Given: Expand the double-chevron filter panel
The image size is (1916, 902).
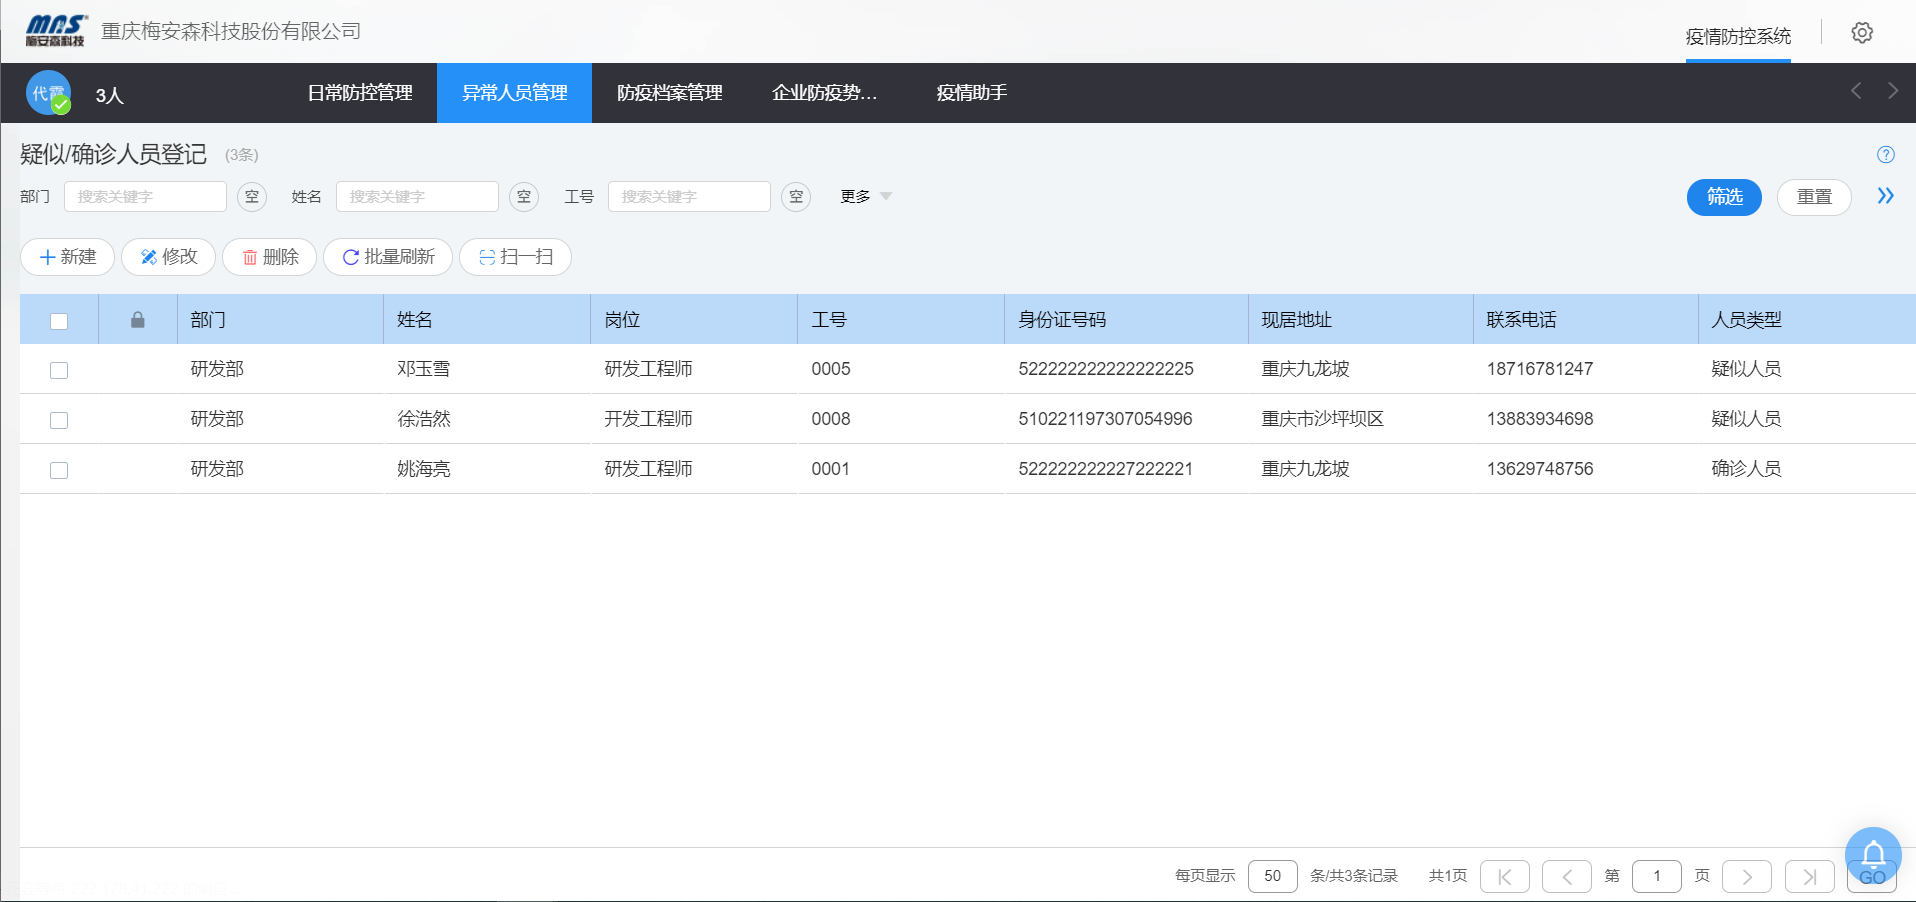Looking at the screenshot, I should pyautogui.click(x=1885, y=196).
